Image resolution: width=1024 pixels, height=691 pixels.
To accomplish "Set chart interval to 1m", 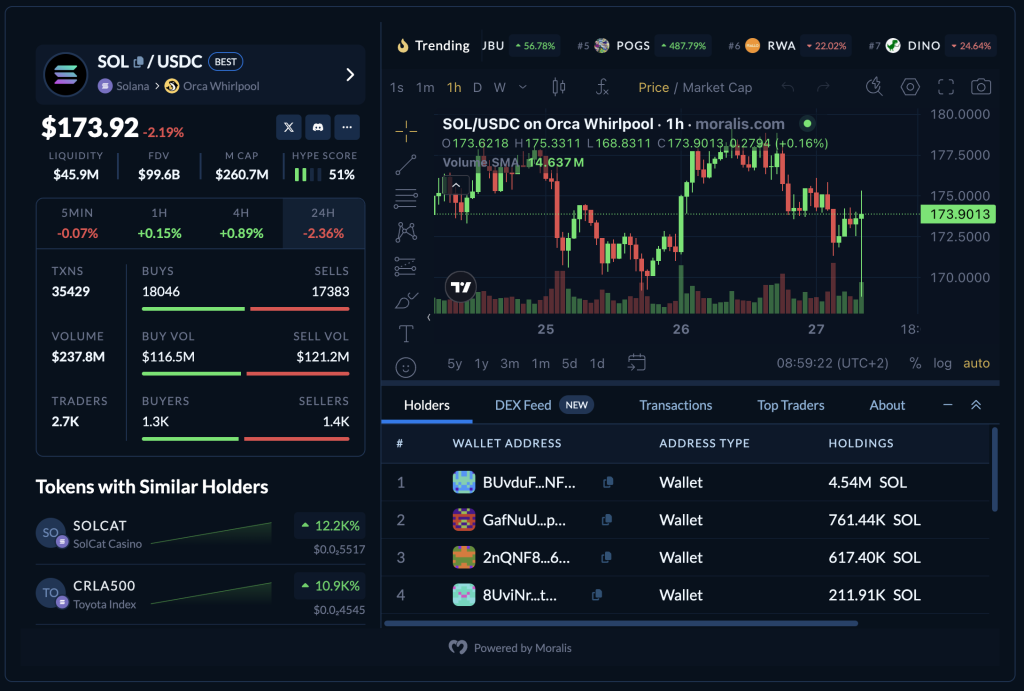I will pos(425,88).
